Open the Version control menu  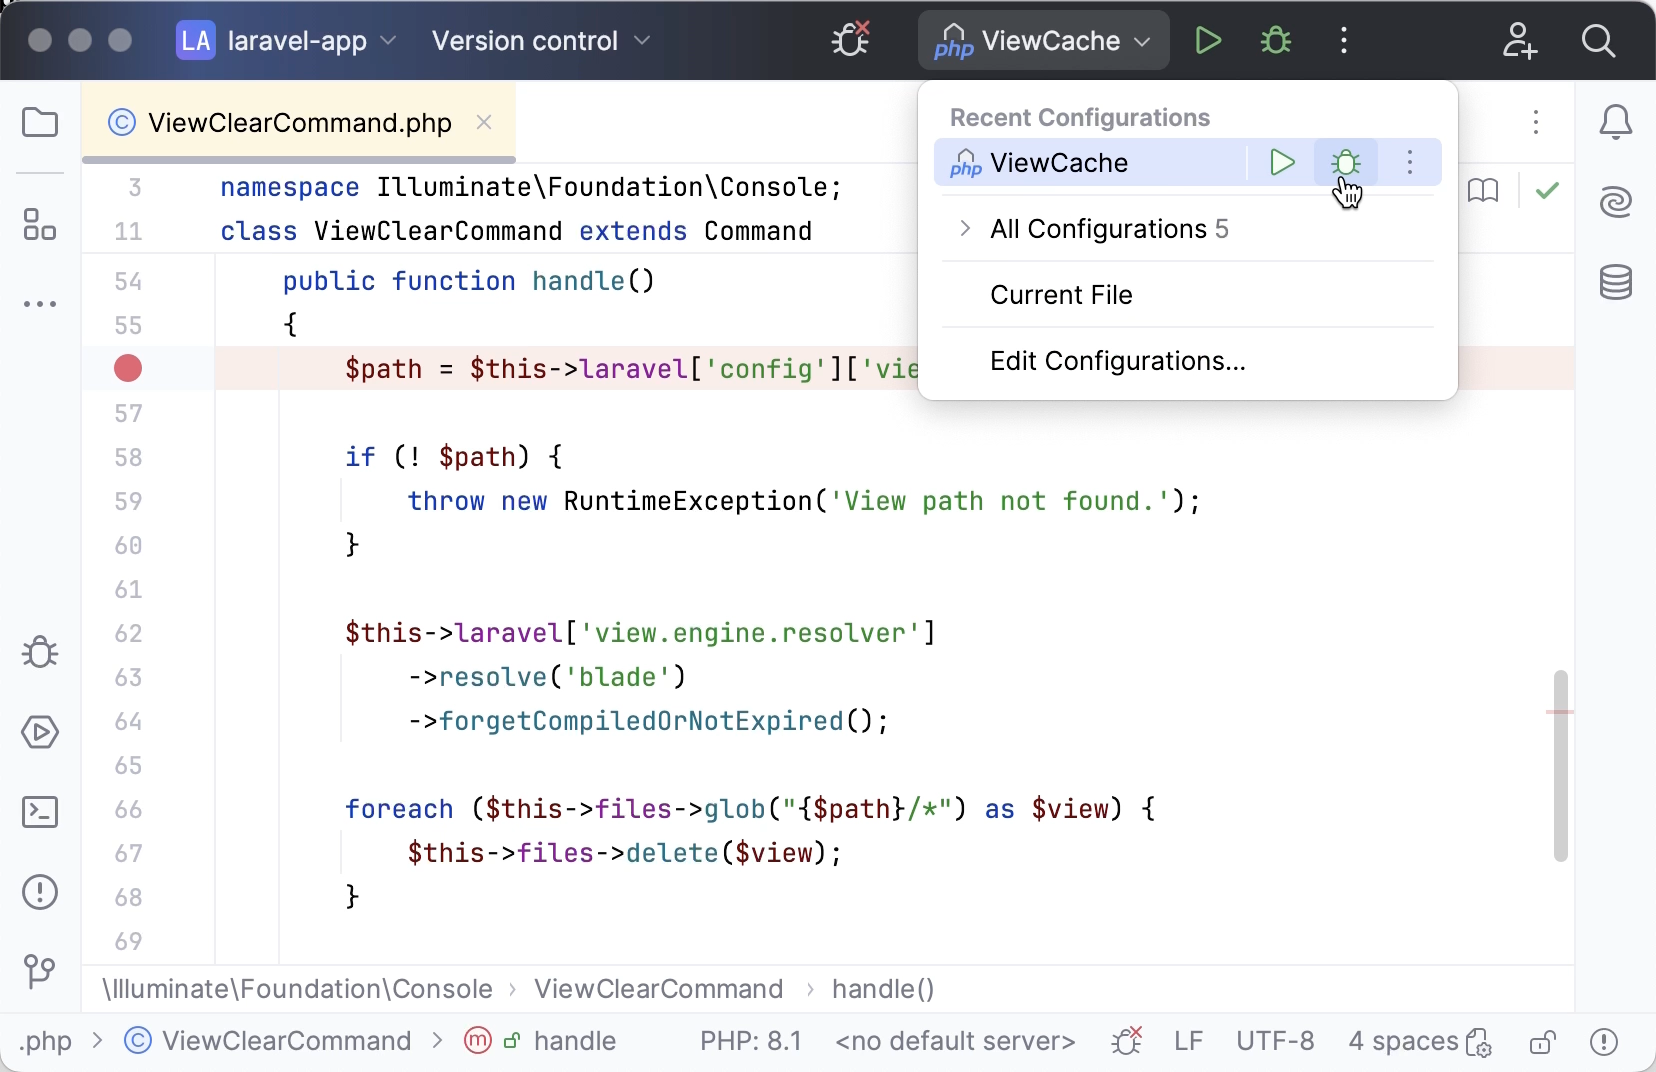pos(538,41)
